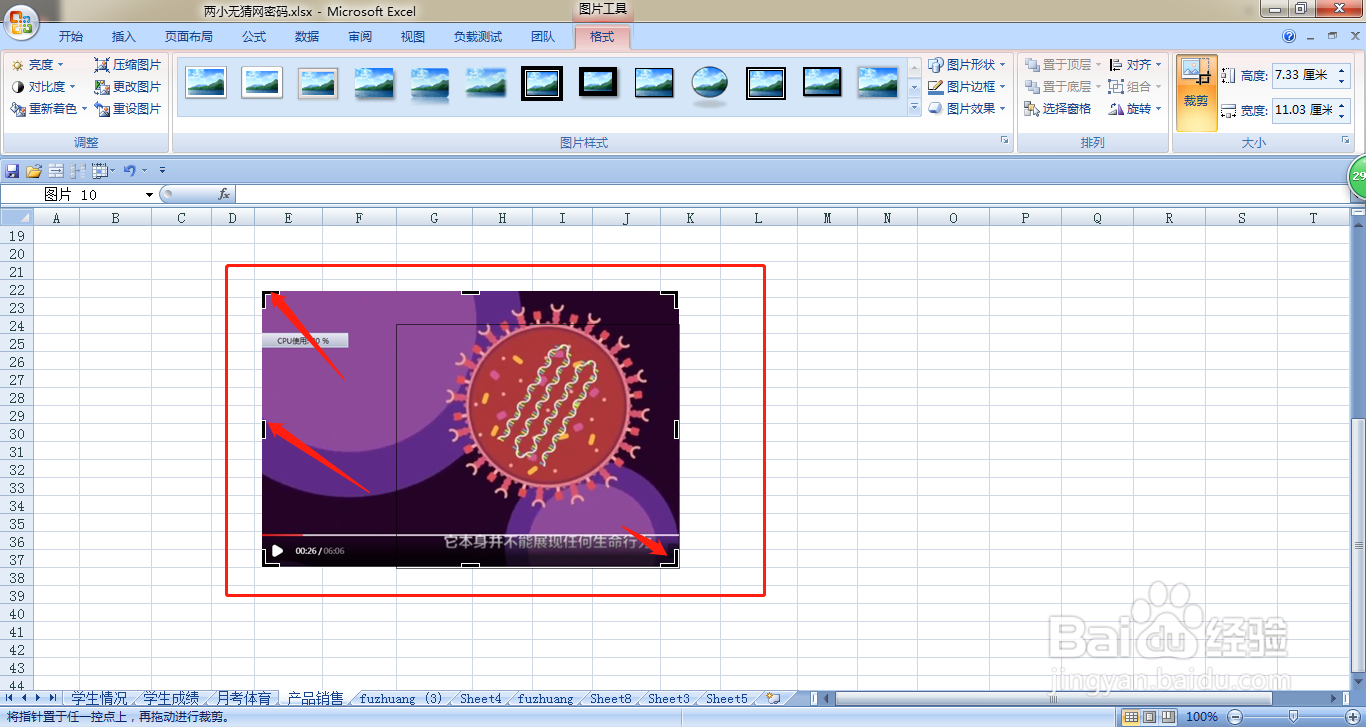Switch to the 插入 (Insert) tab
Image resolution: width=1366 pixels, height=727 pixels.
(x=124, y=37)
